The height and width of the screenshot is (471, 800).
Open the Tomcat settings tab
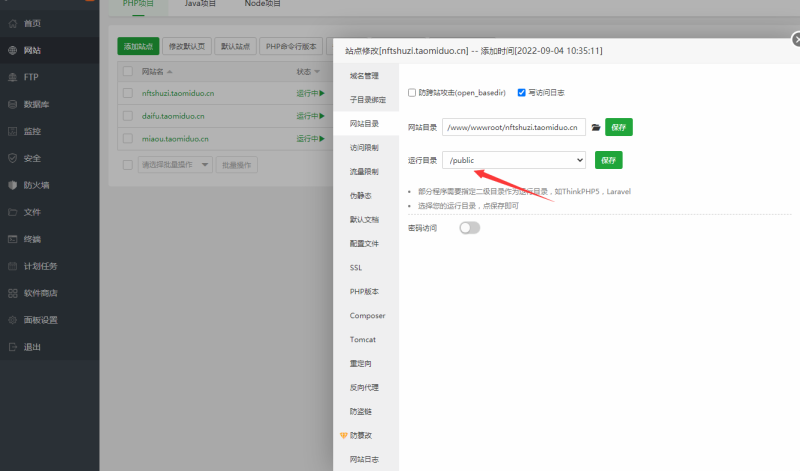tap(363, 339)
